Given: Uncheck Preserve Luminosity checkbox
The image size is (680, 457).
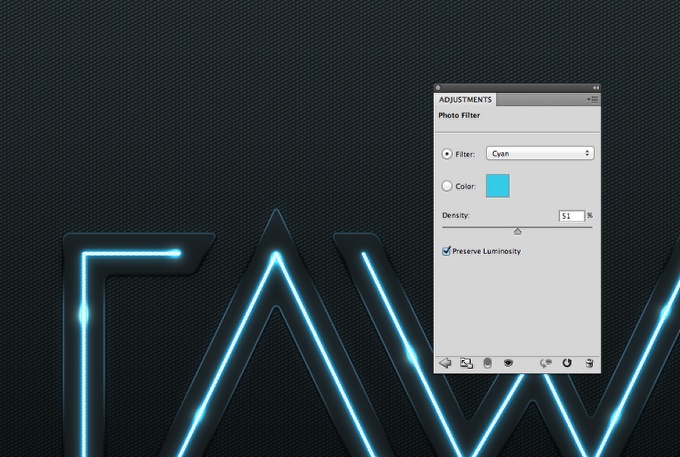Looking at the screenshot, I should (446, 251).
